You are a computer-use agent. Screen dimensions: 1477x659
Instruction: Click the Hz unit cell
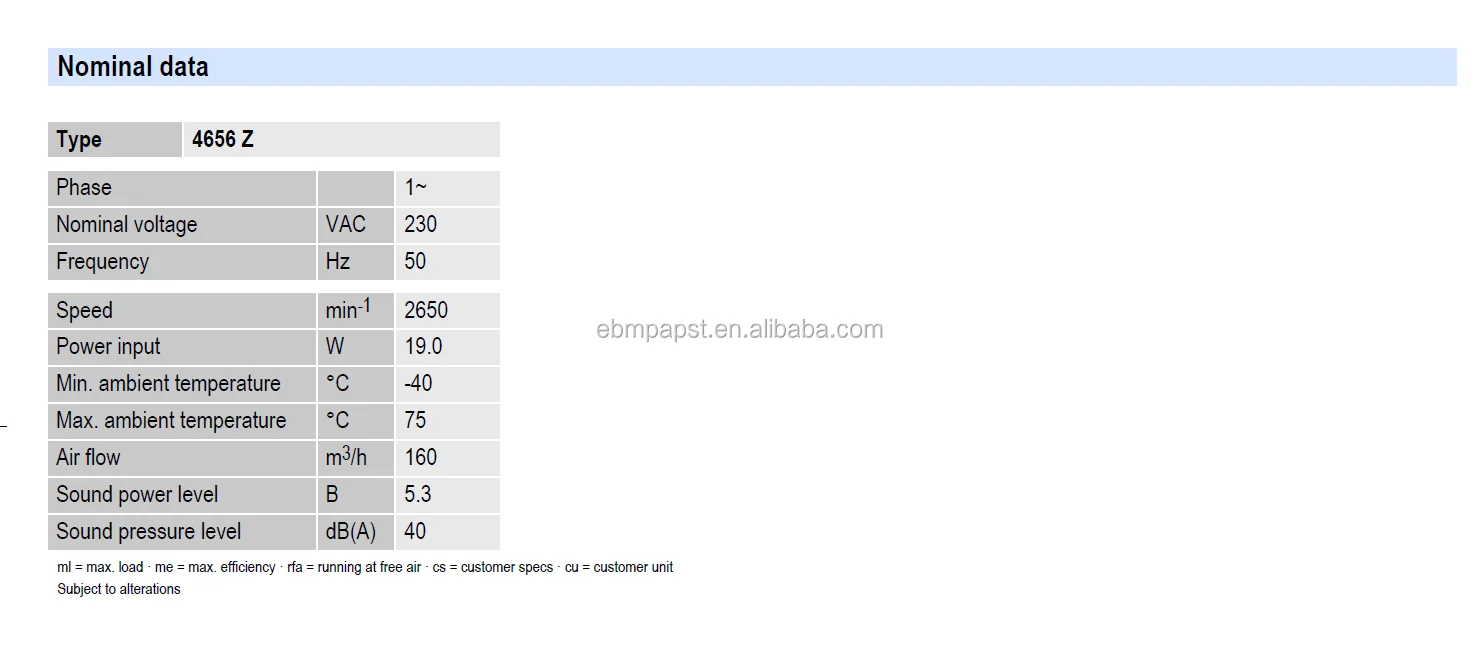pyautogui.click(x=338, y=262)
